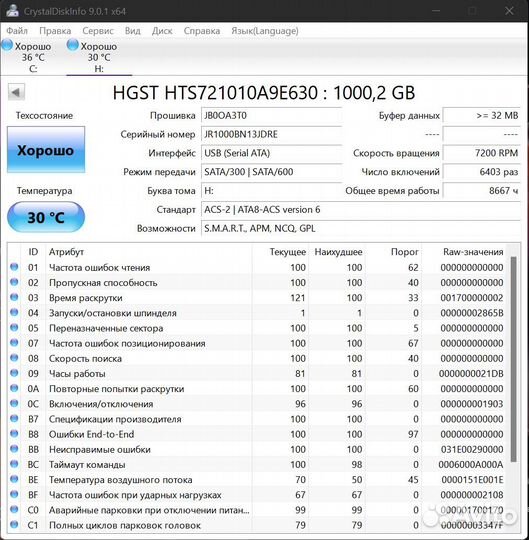
Task: Click the Текущее column header
Action: [280, 252]
